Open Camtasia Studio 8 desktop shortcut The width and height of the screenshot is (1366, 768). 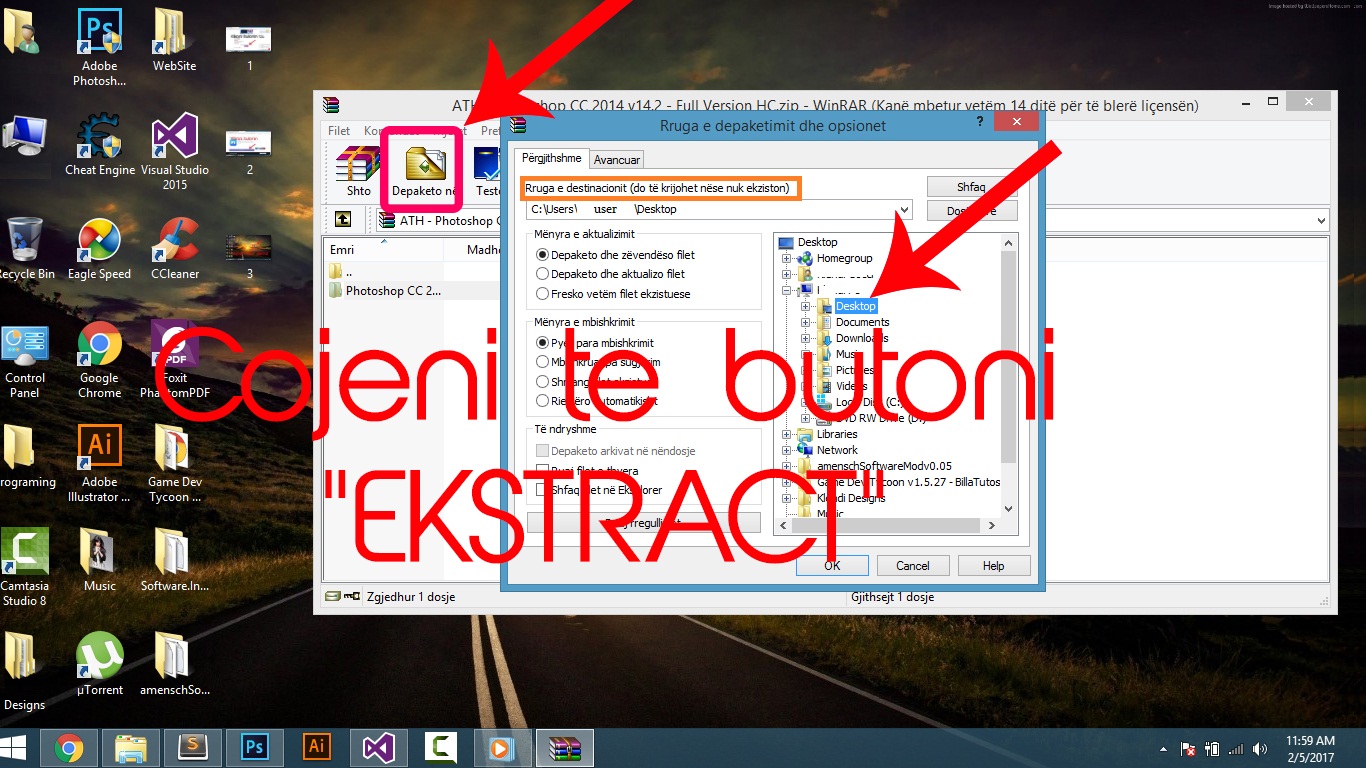pos(25,568)
